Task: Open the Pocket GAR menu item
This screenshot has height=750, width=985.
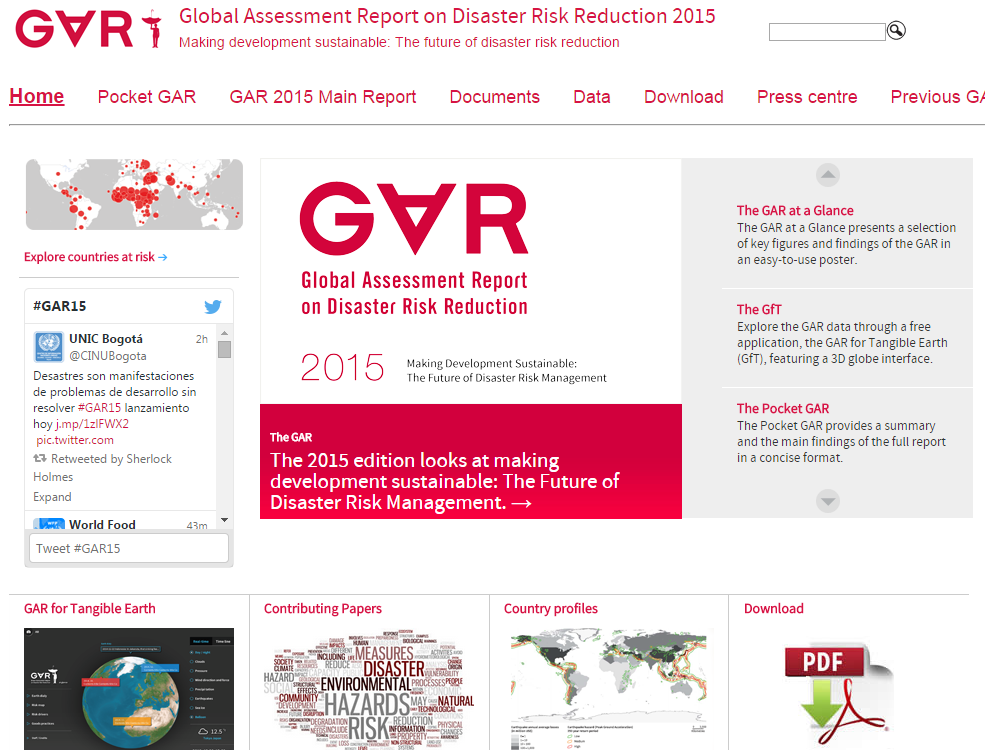Action: click(x=146, y=97)
